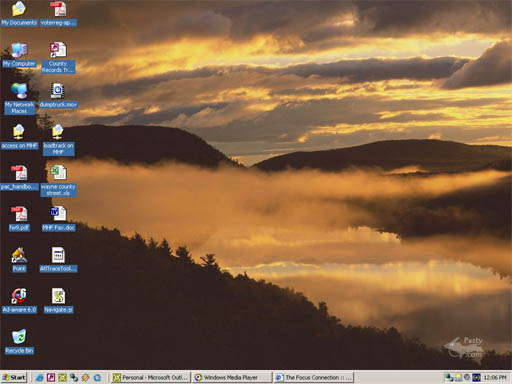Viewport: 512px width, 384px height.
Task: Click the 'fw9.pdf' label text
Action: [19, 228]
